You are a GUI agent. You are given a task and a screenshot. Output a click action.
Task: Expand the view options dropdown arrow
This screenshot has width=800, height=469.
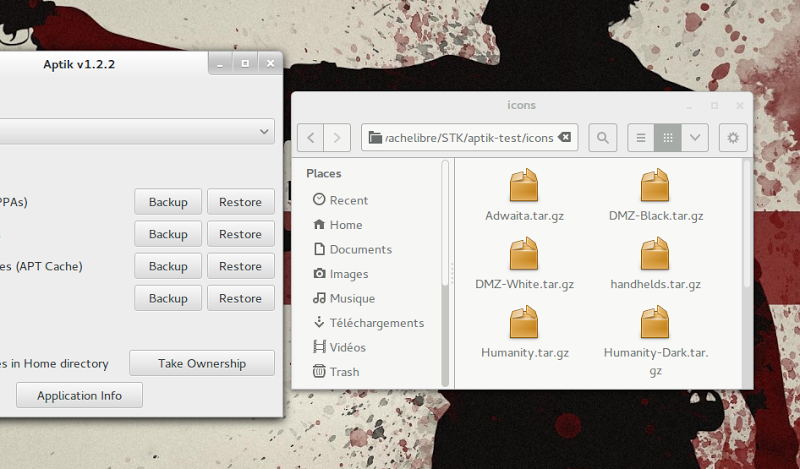696,138
